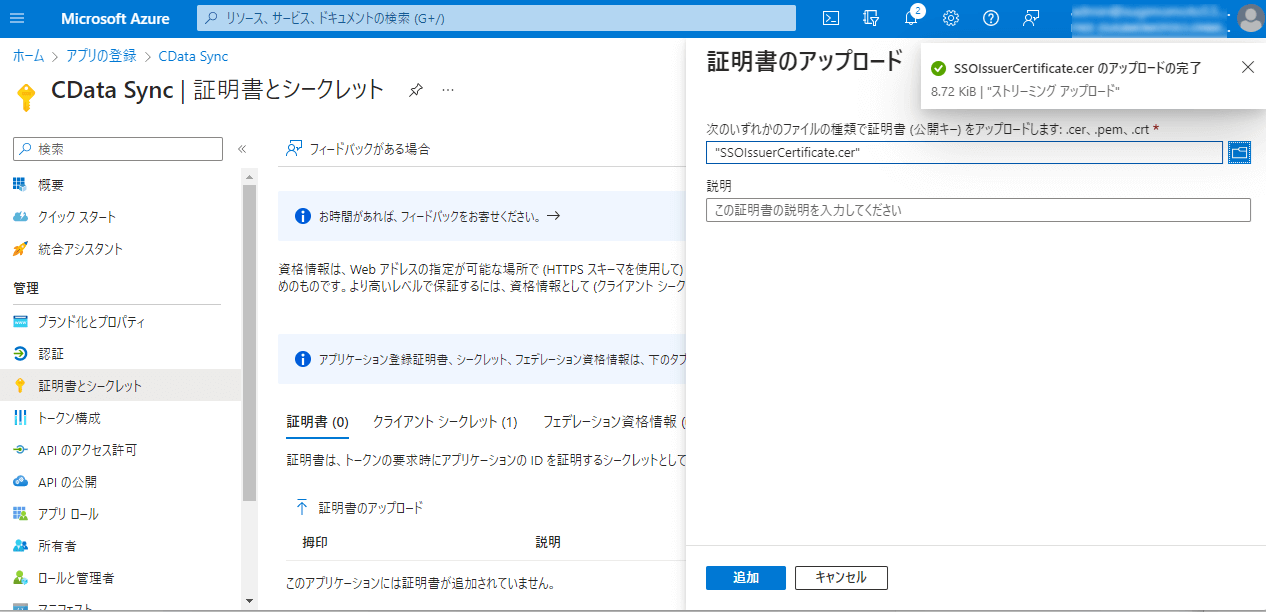The width and height of the screenshot is (1266, 612).
Task: Go to ホーム breadcrumb
Action: [x=28, y=56]
